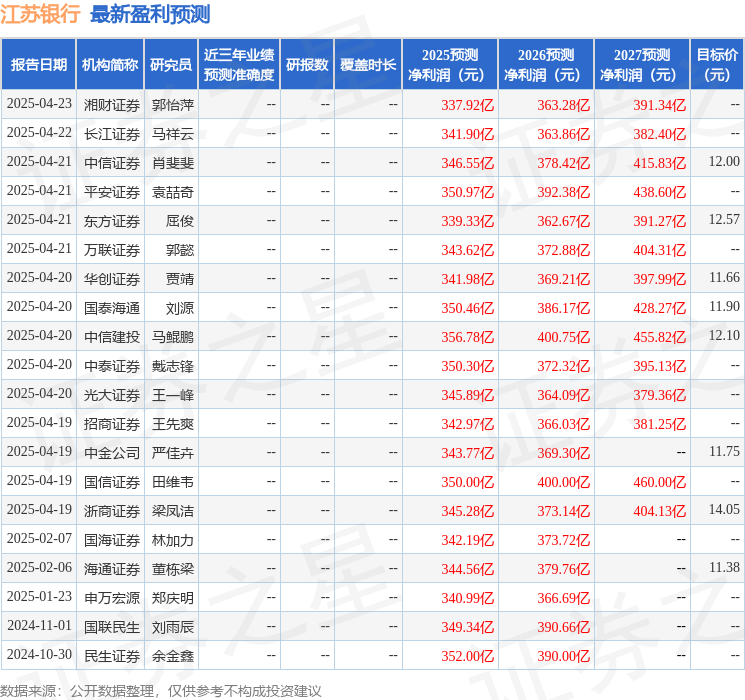Screen dimensions: 745x700
Task: Select the 湘财证券 institution cell
Action: 112,105
